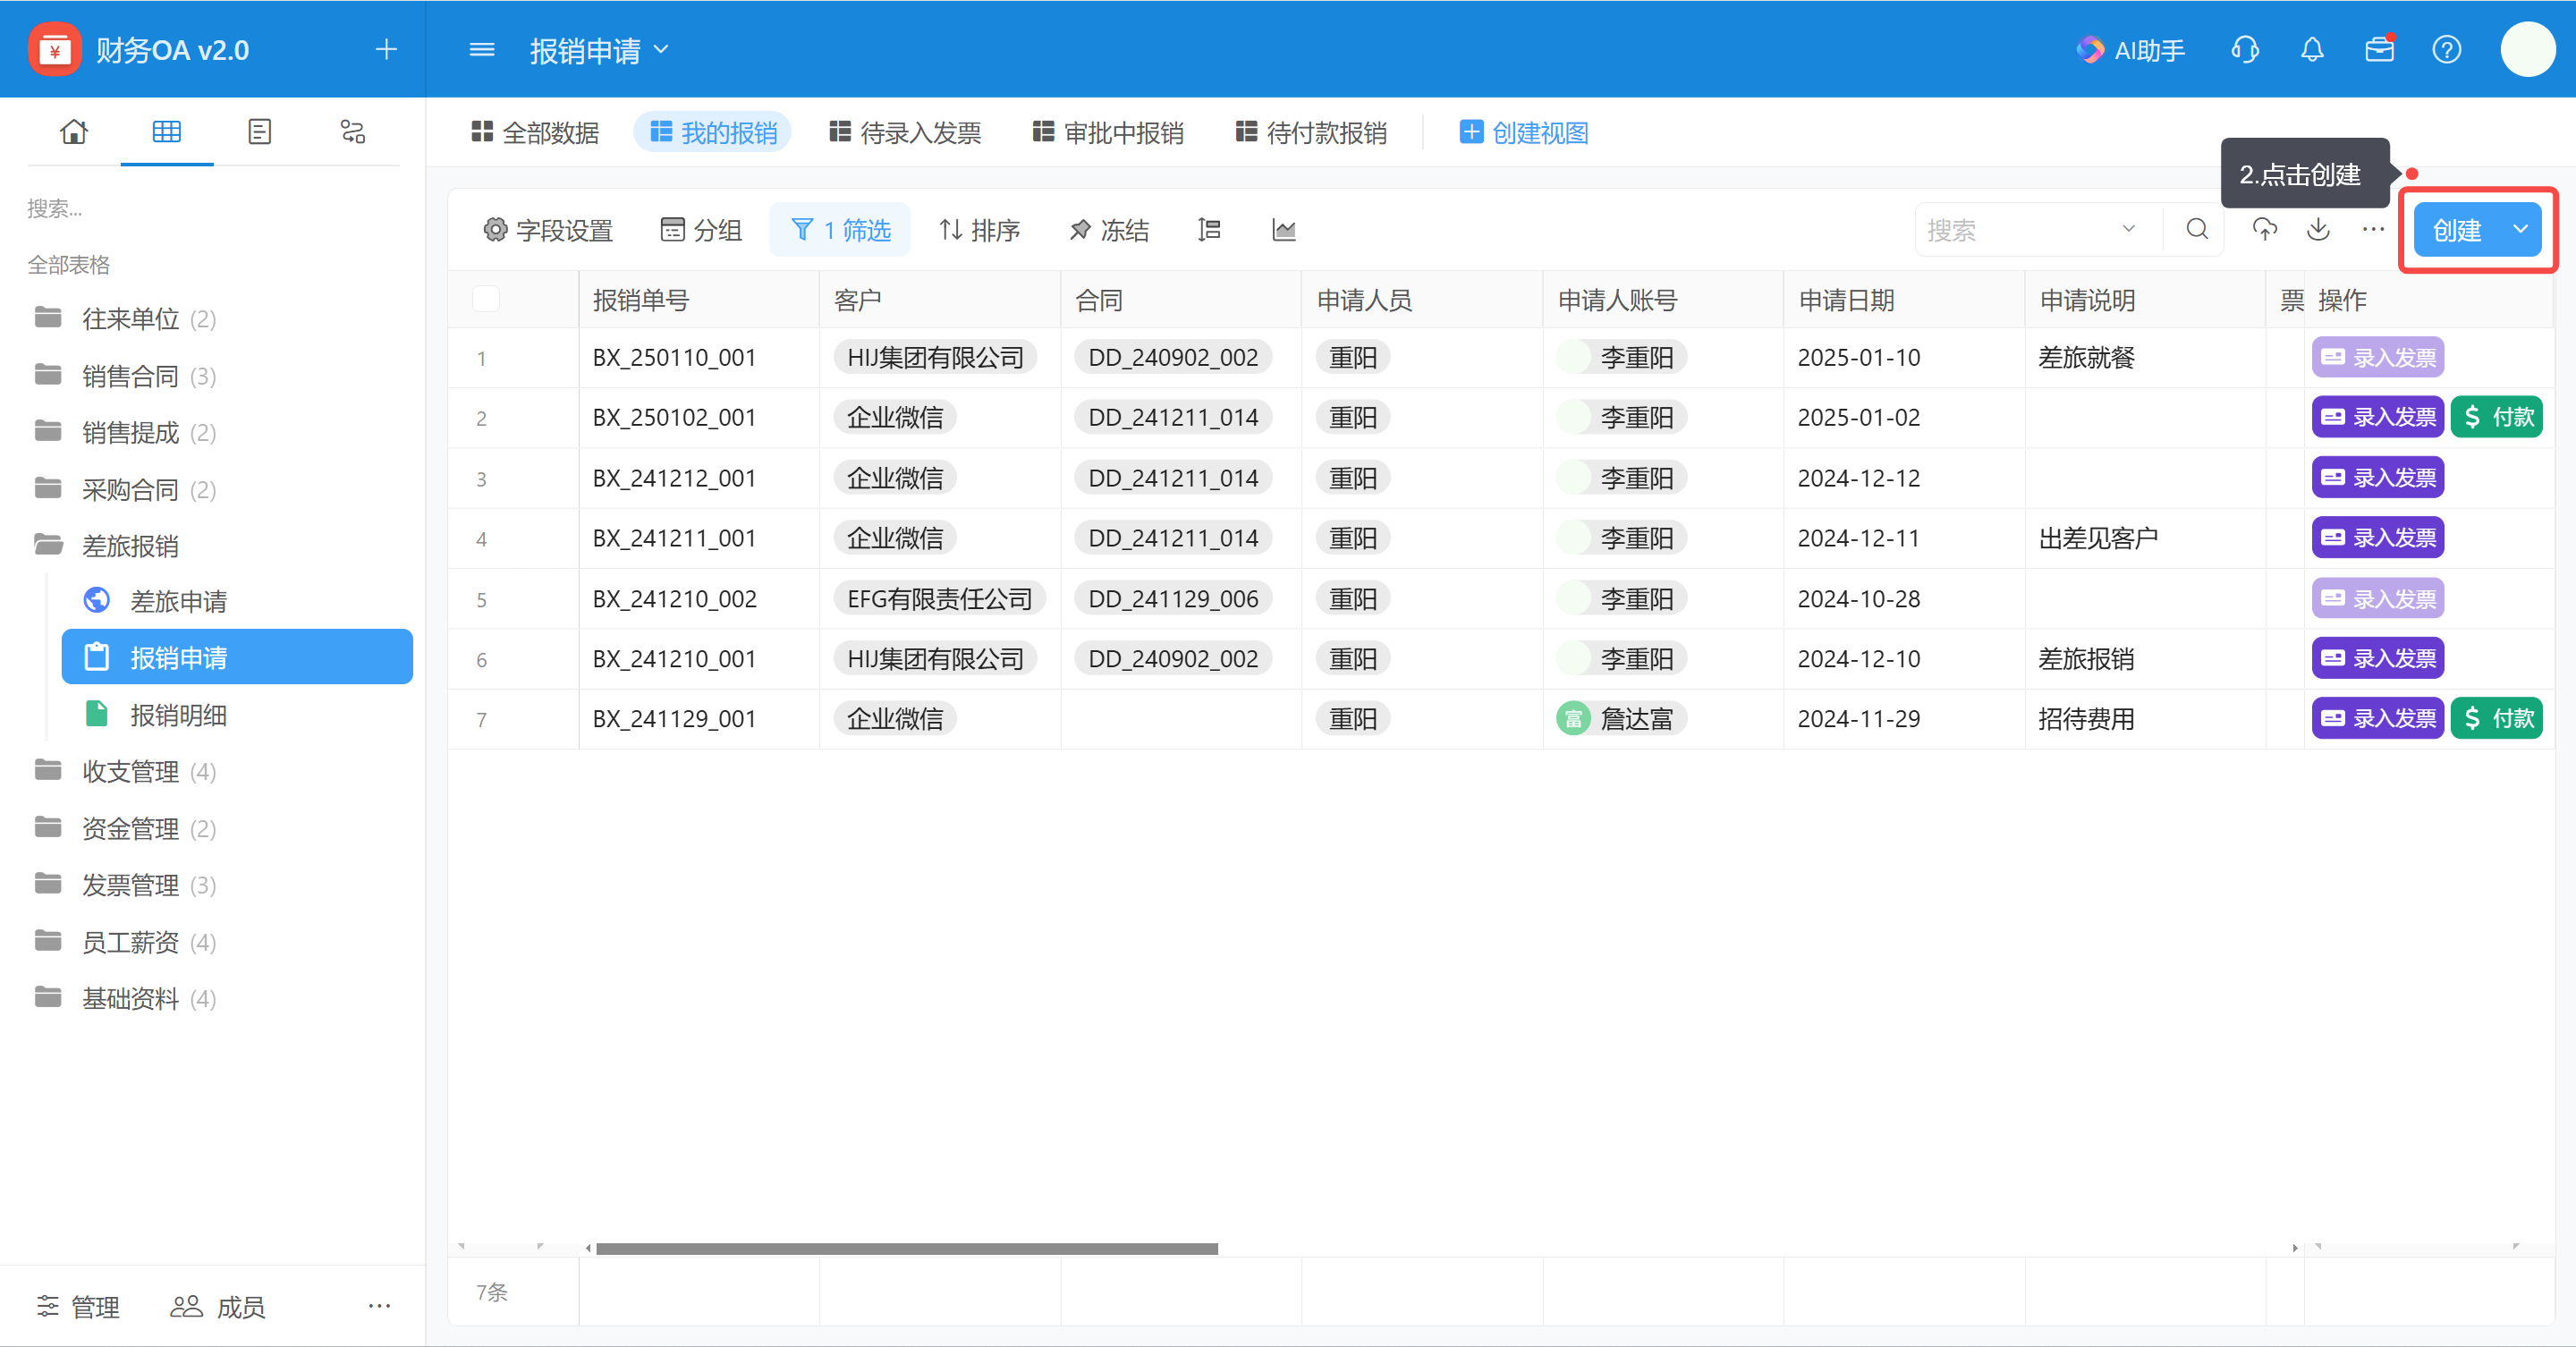This screenshot has width=2576, height=1347.
Task: Open the 1 筛选 filter
Action: pos(840,230)
